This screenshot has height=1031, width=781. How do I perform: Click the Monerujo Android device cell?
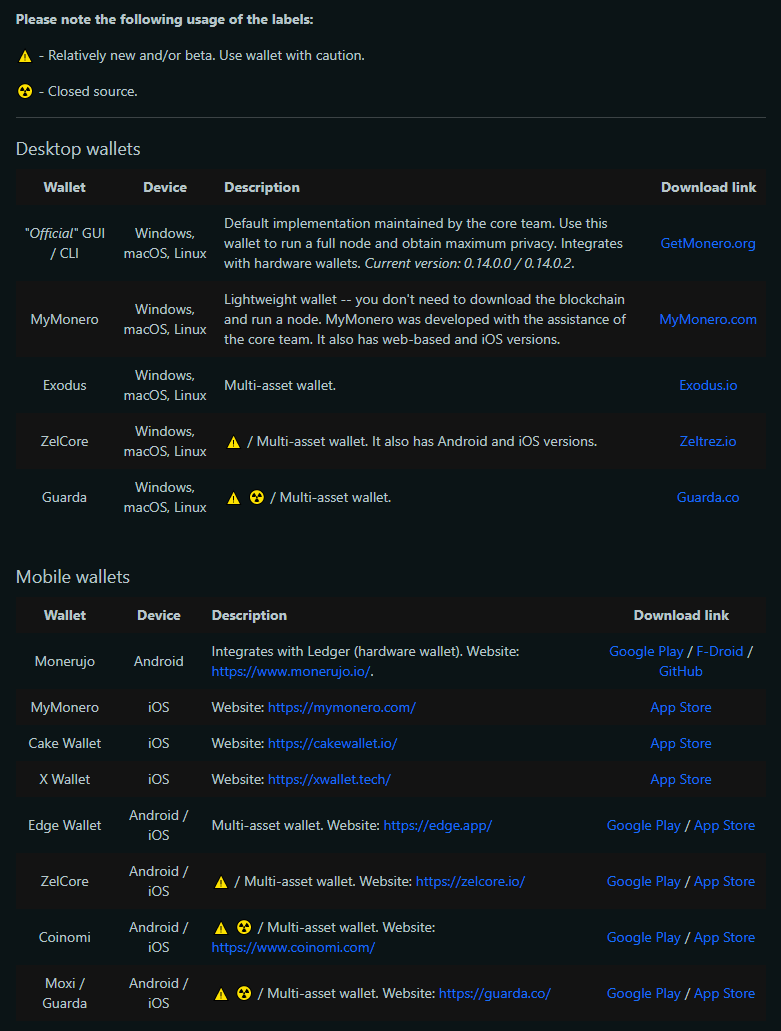tap(158, 661)
